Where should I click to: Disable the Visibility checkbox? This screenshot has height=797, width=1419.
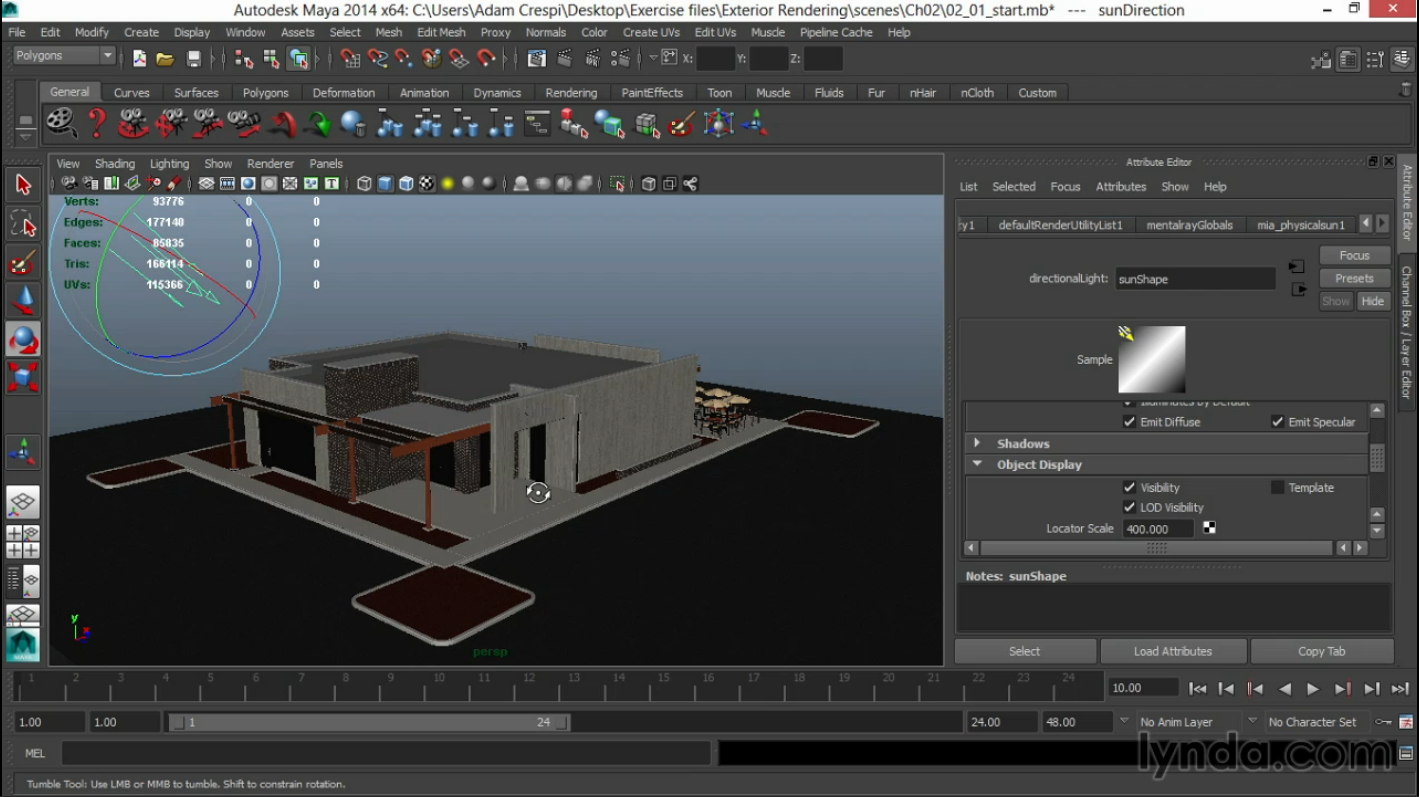(x=1129, y=487)
